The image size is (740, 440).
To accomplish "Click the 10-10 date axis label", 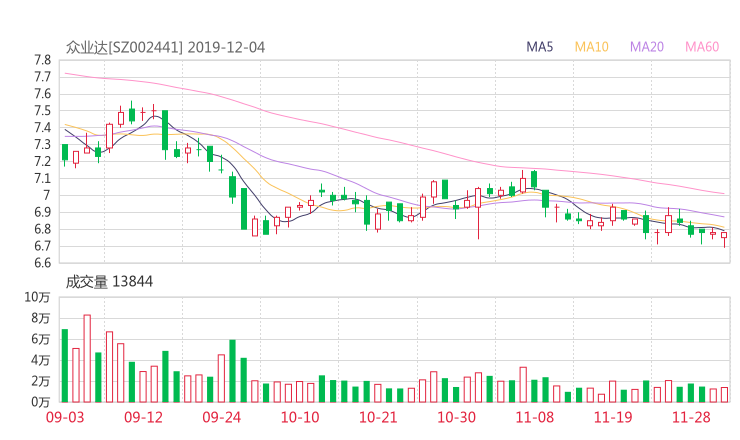I will (300, 417).
